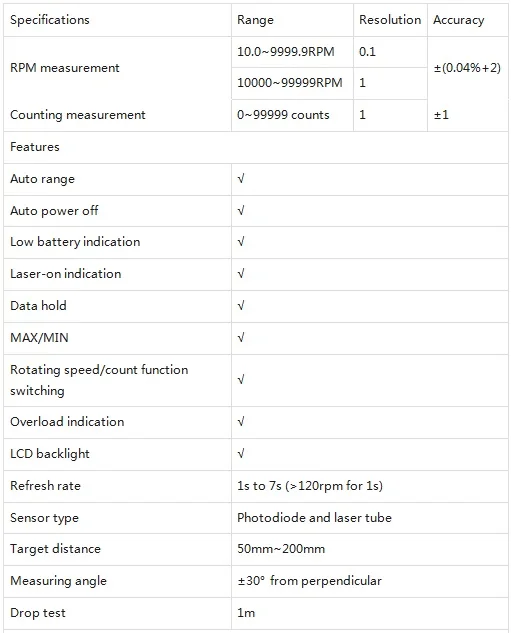
Task: Click the LCD backlight checkmark
Action: [x=241, y=454]
